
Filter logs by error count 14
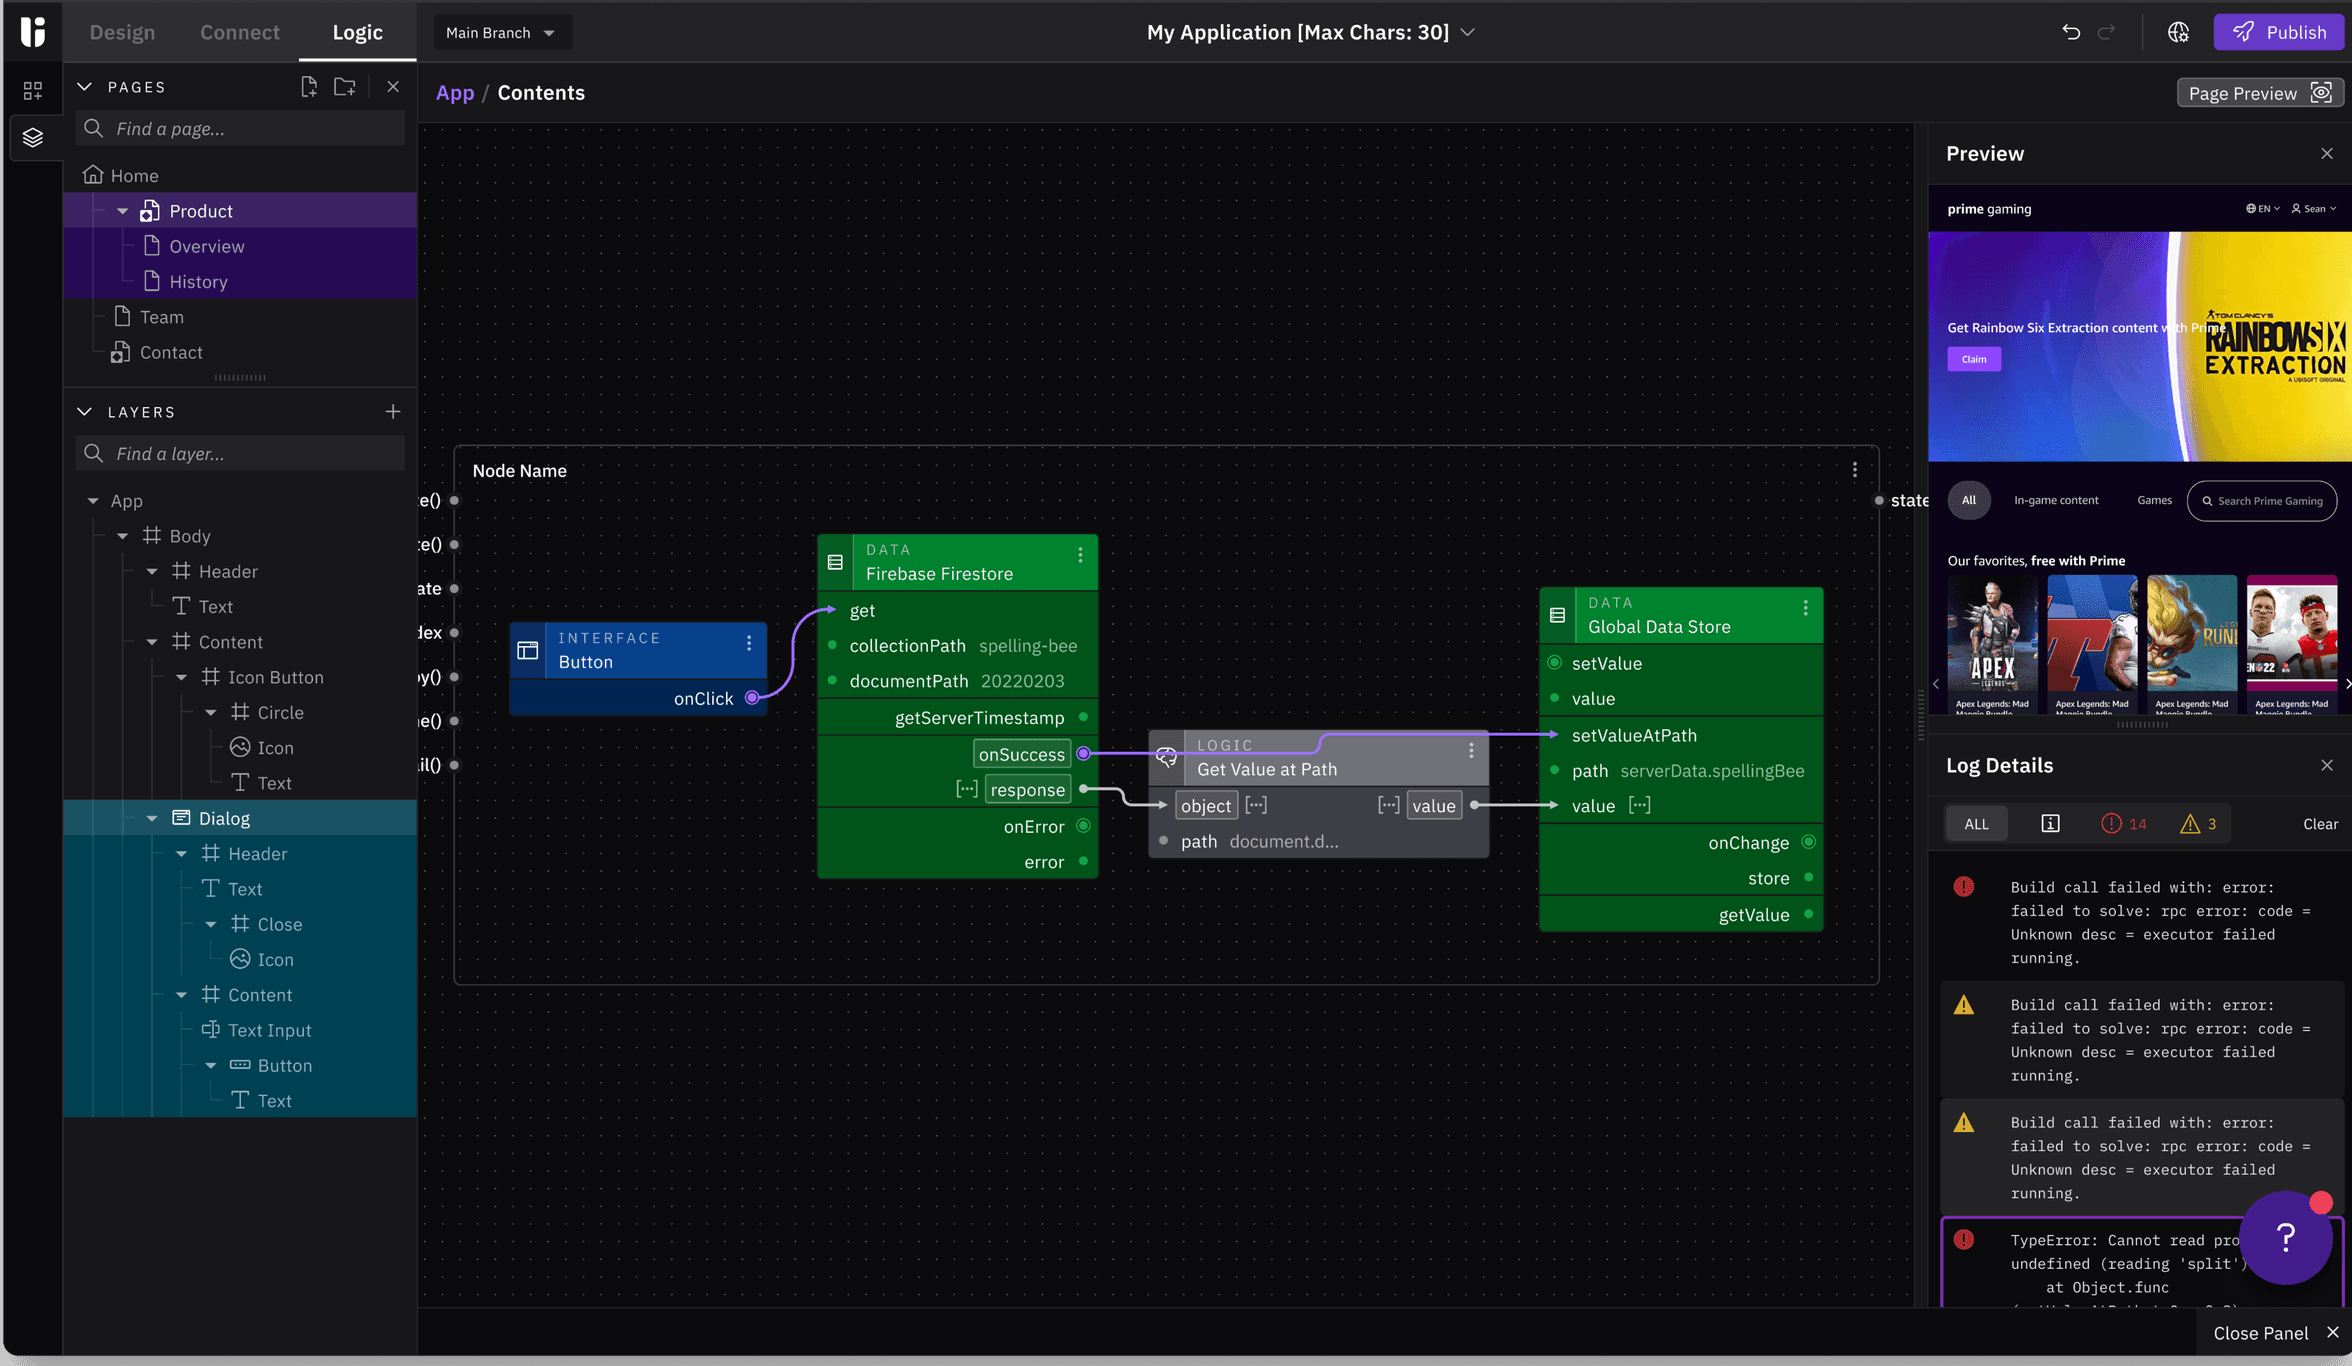[x=2124, y=824]
